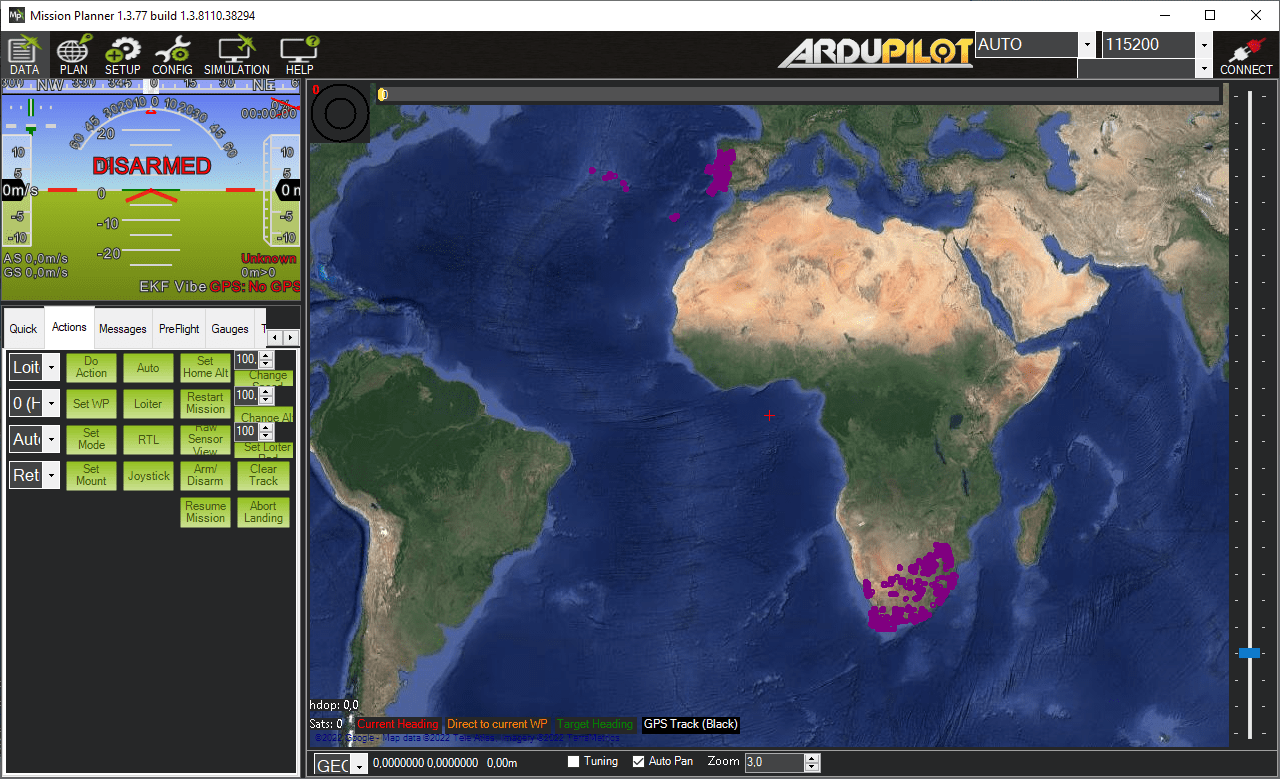Switch to the Quick tab

[x=23, y=329]
